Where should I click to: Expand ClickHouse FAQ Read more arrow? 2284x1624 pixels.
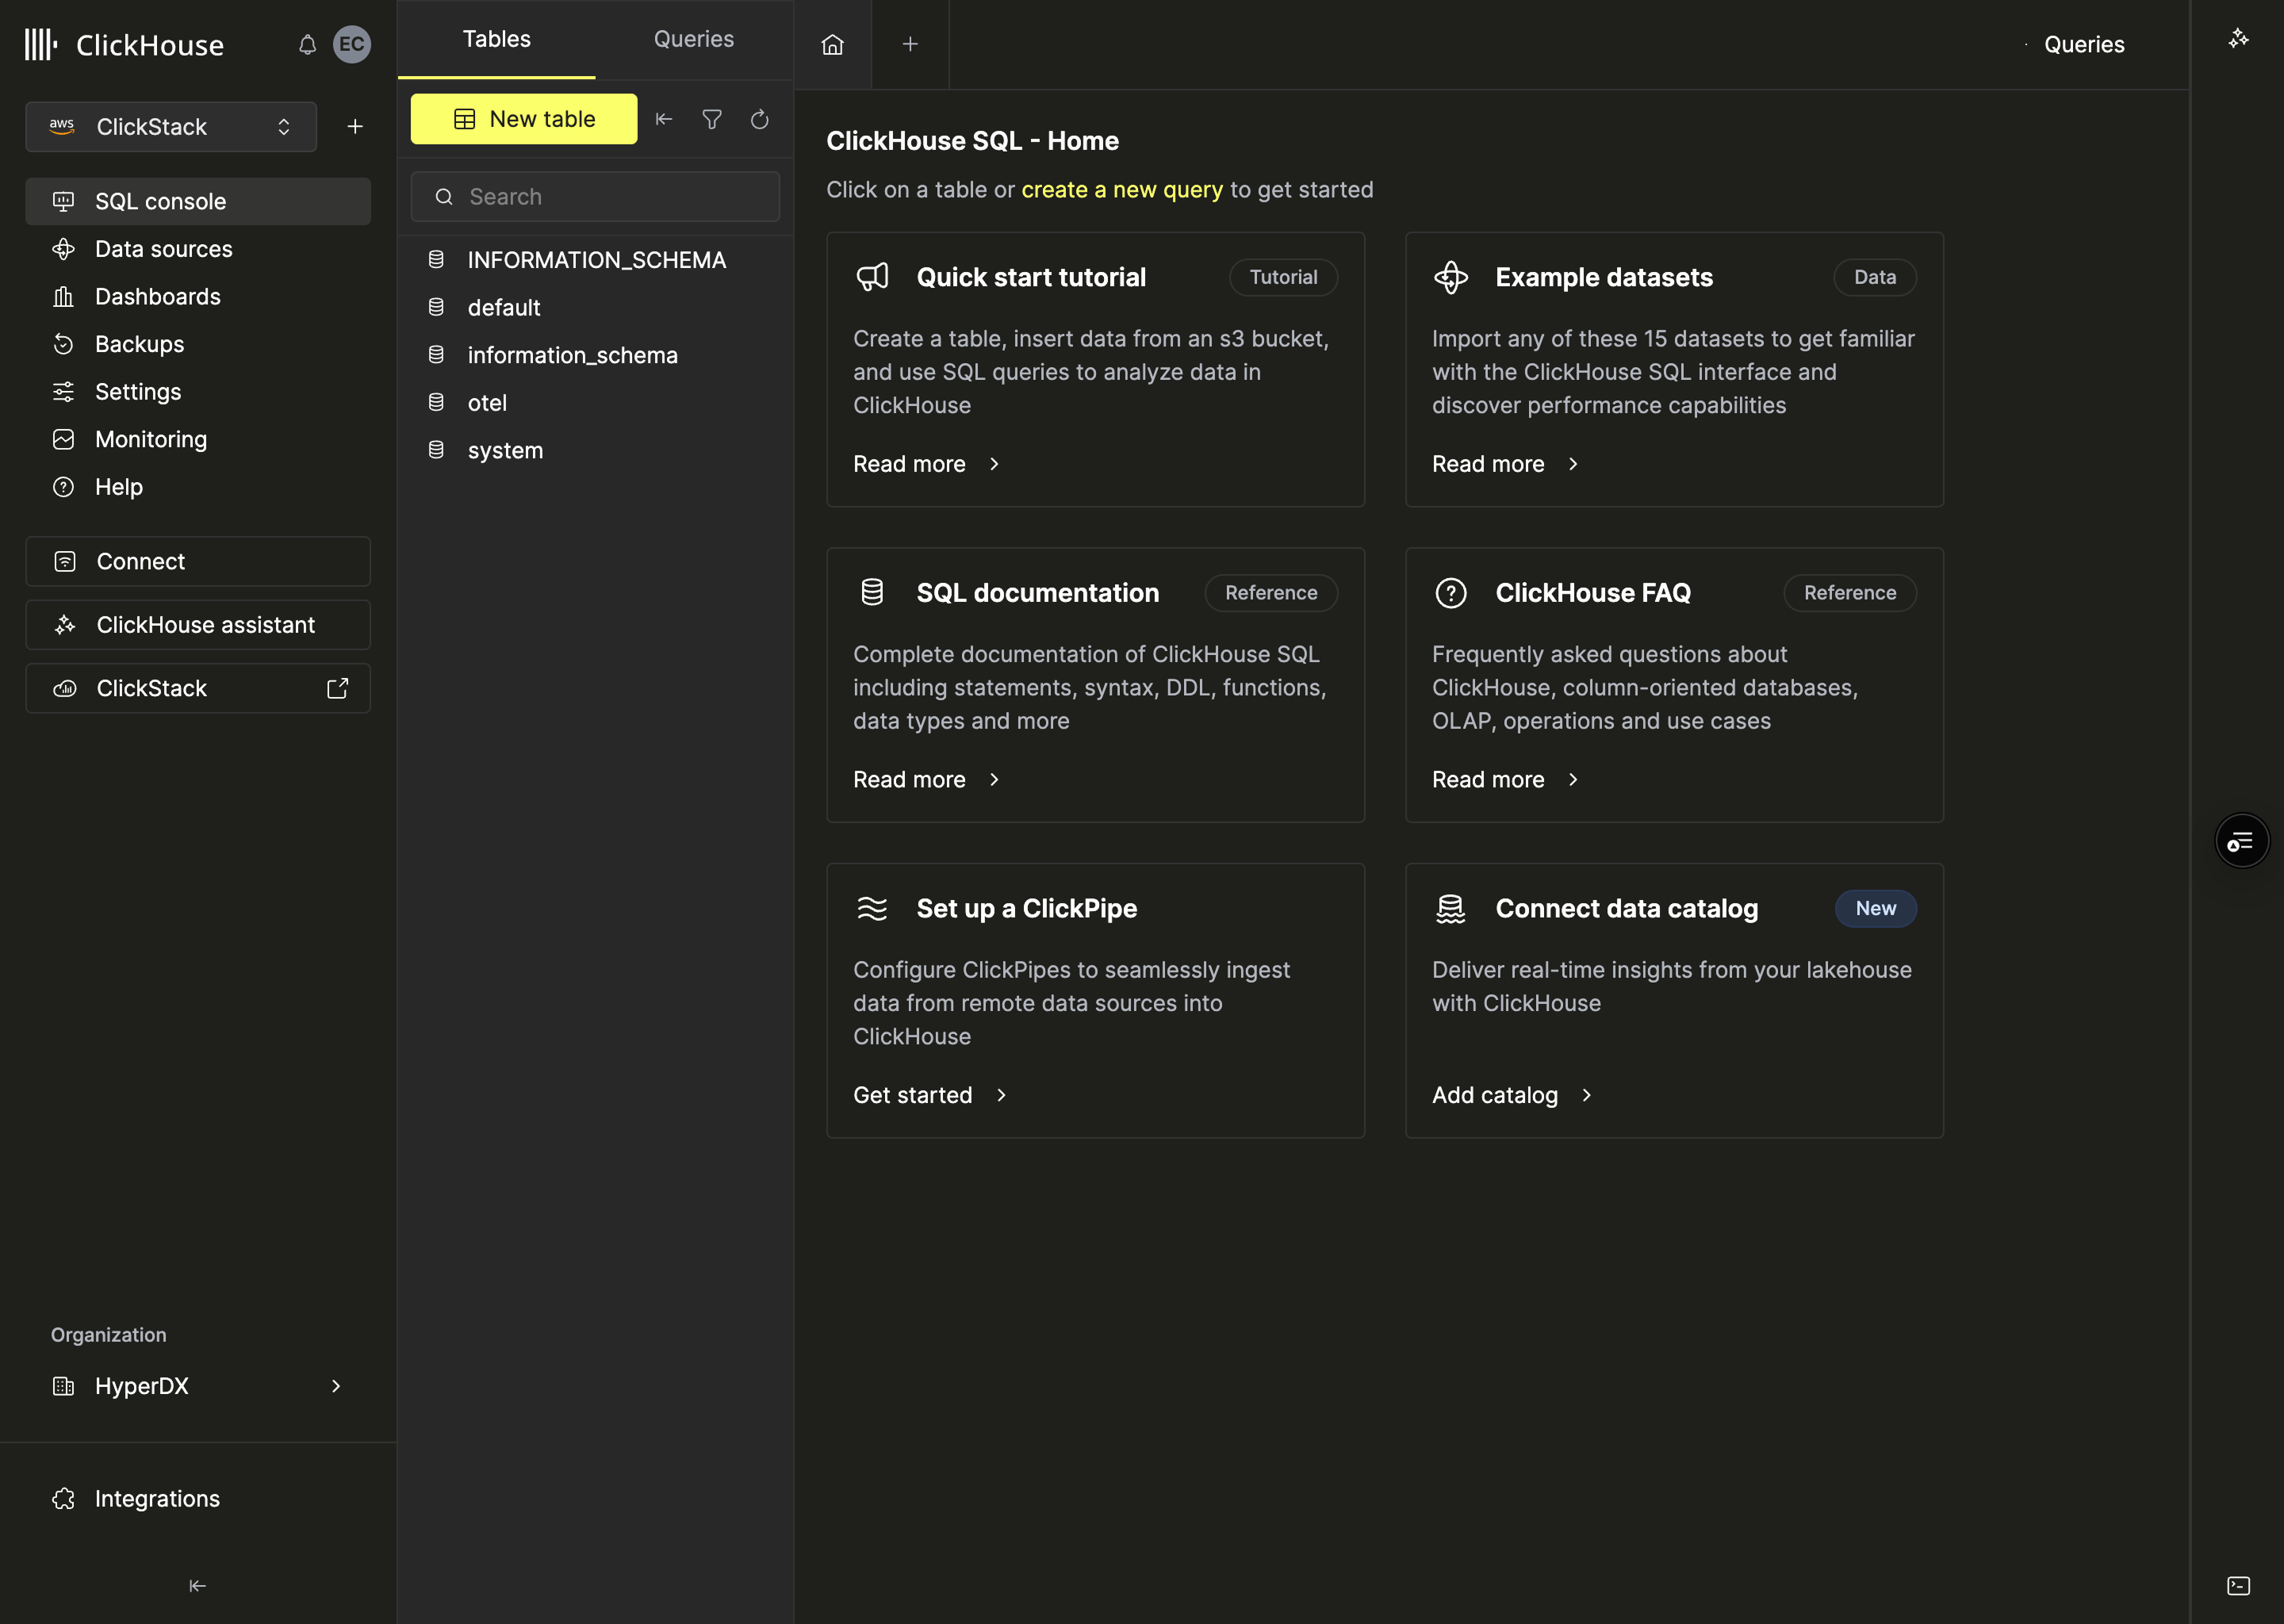(1573, 780)
